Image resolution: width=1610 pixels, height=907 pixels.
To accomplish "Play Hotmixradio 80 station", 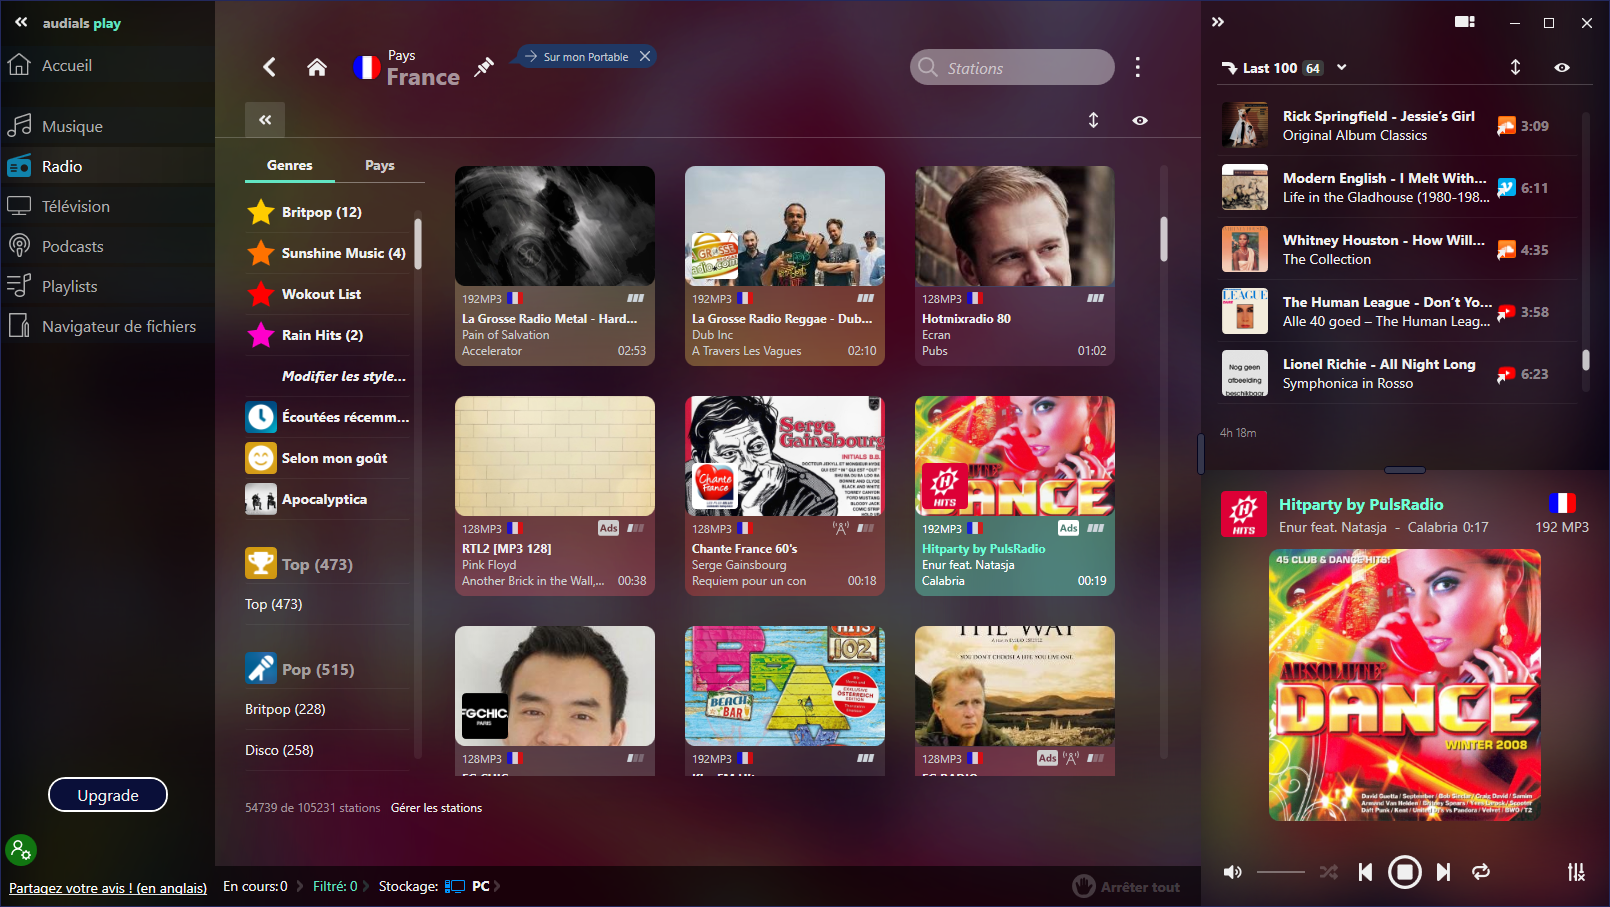I will (x=1015, y=266).
